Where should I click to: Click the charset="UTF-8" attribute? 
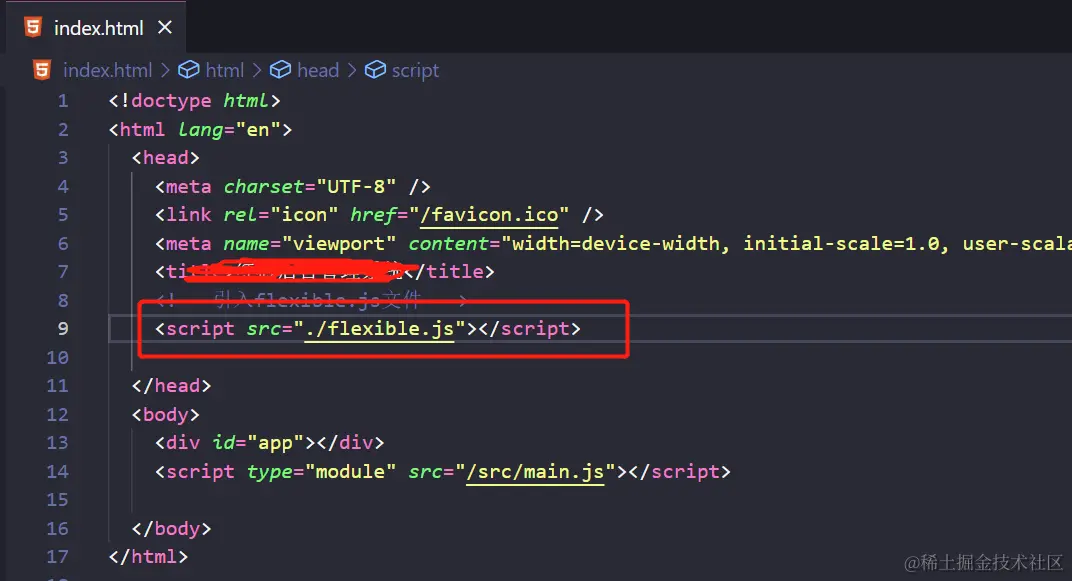click(x=310, y=187)
